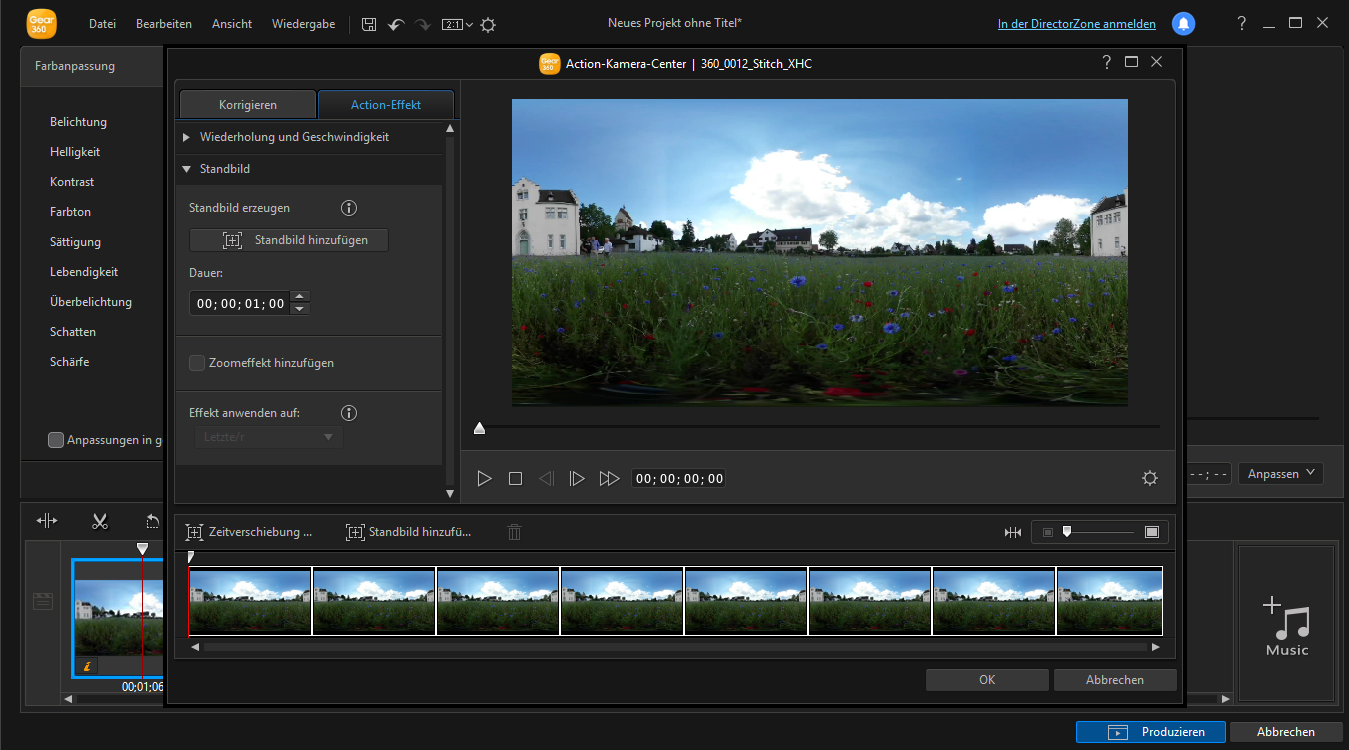1349x750 pixels.
Task: Open the 2:1 aspect ratio selector
Action: coord(455,24)
